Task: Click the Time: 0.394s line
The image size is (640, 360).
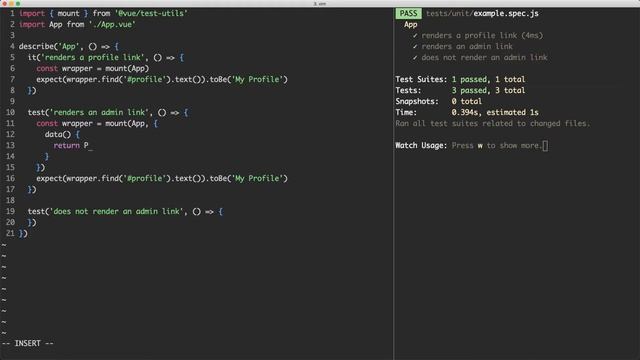Action: tap(467, 113)
